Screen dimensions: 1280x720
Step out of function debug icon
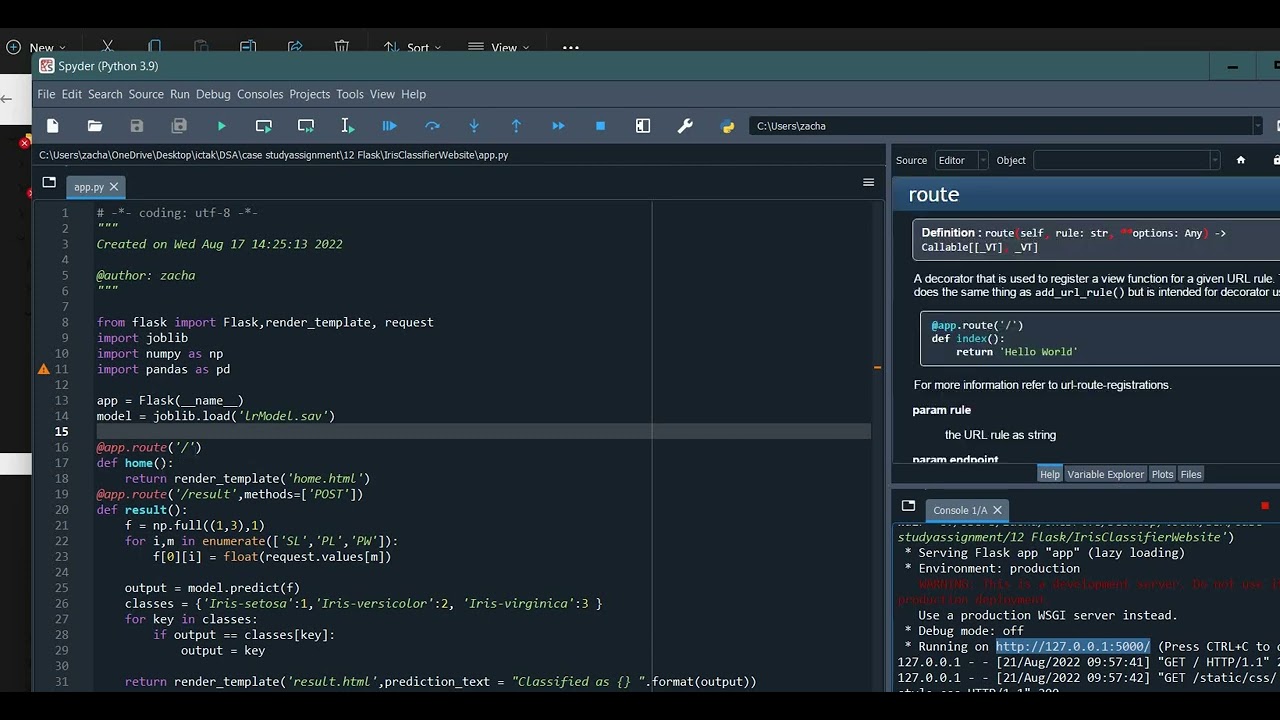pyautogui.click(x=516, y=126)
